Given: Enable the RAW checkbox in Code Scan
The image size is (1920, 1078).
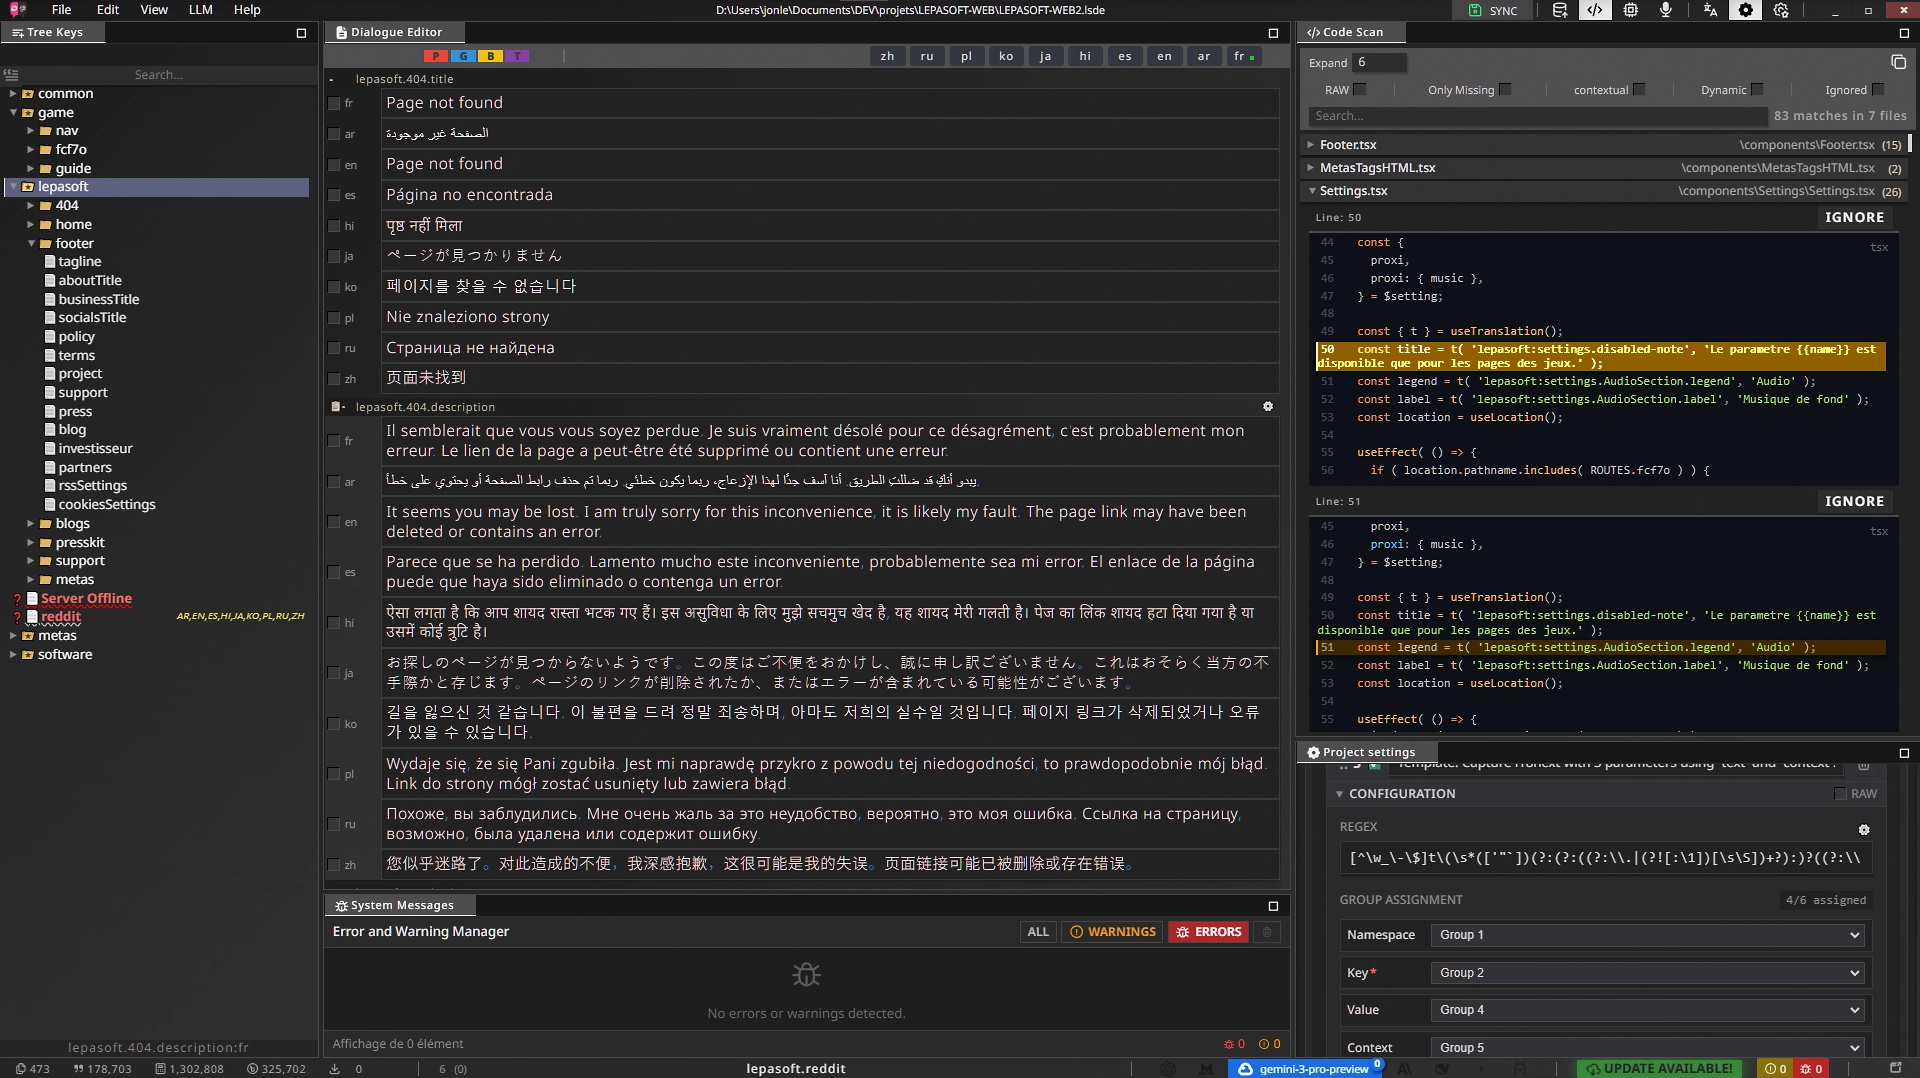Looking at the screenshot, I should (1359, 89).
